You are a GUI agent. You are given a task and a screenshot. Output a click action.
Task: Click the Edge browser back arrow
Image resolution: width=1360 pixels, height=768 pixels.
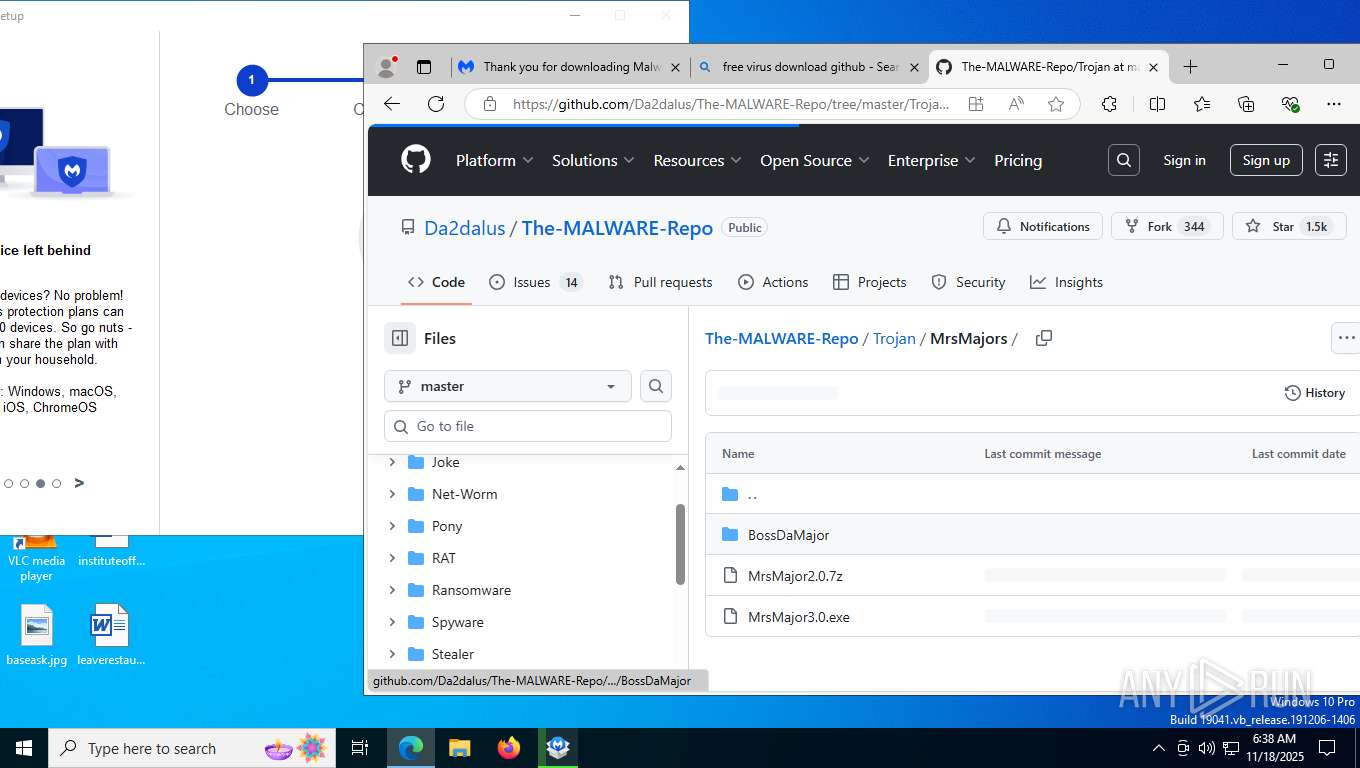point(392,104)
